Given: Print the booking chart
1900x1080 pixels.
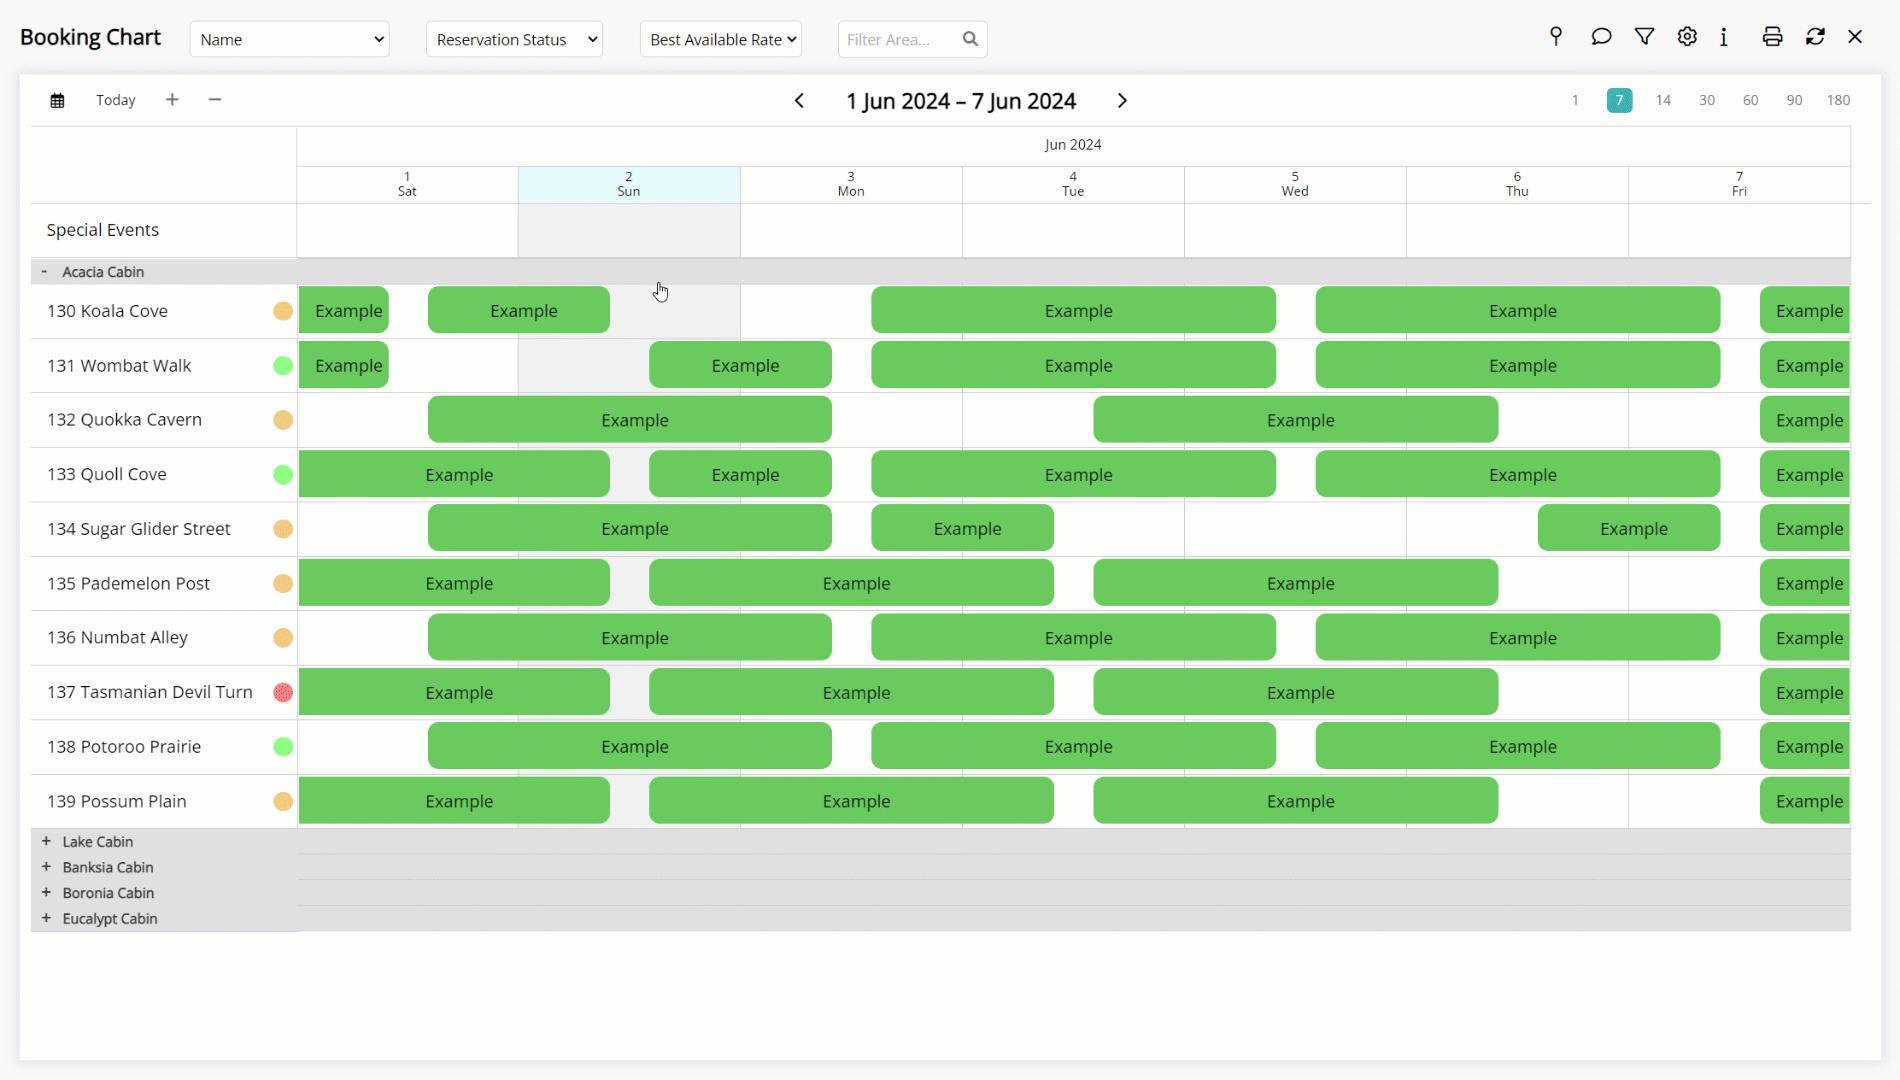Looking at the screenshot, I should click(x=1772, y=37).
